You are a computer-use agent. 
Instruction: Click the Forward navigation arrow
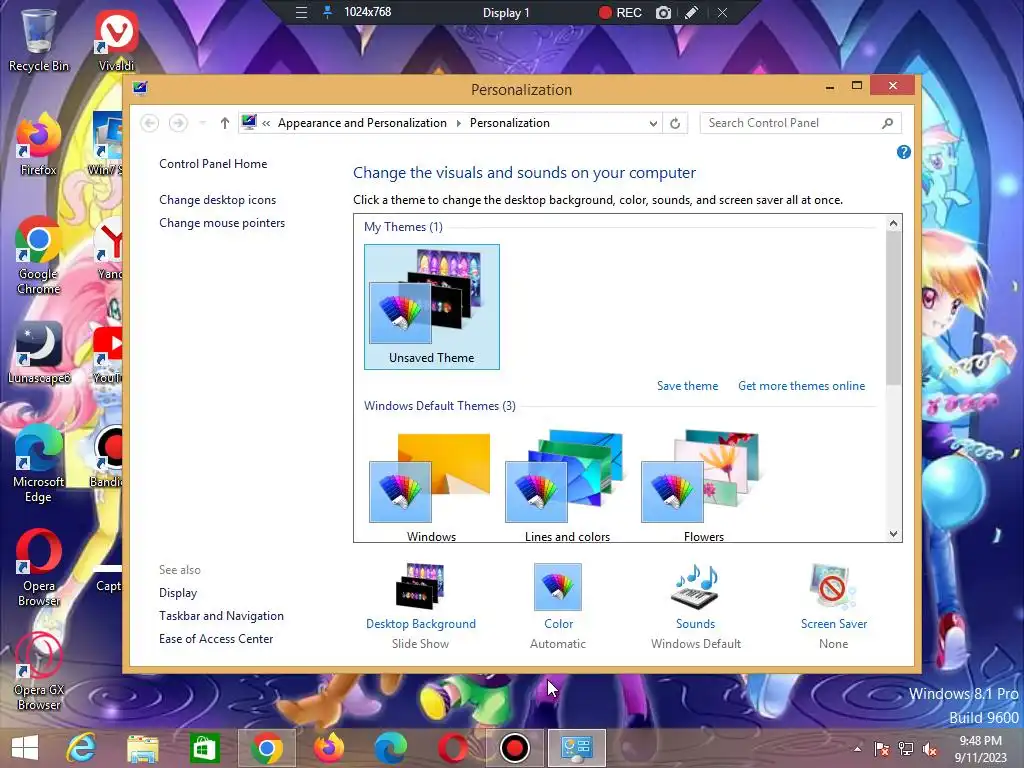coord(178,123)
